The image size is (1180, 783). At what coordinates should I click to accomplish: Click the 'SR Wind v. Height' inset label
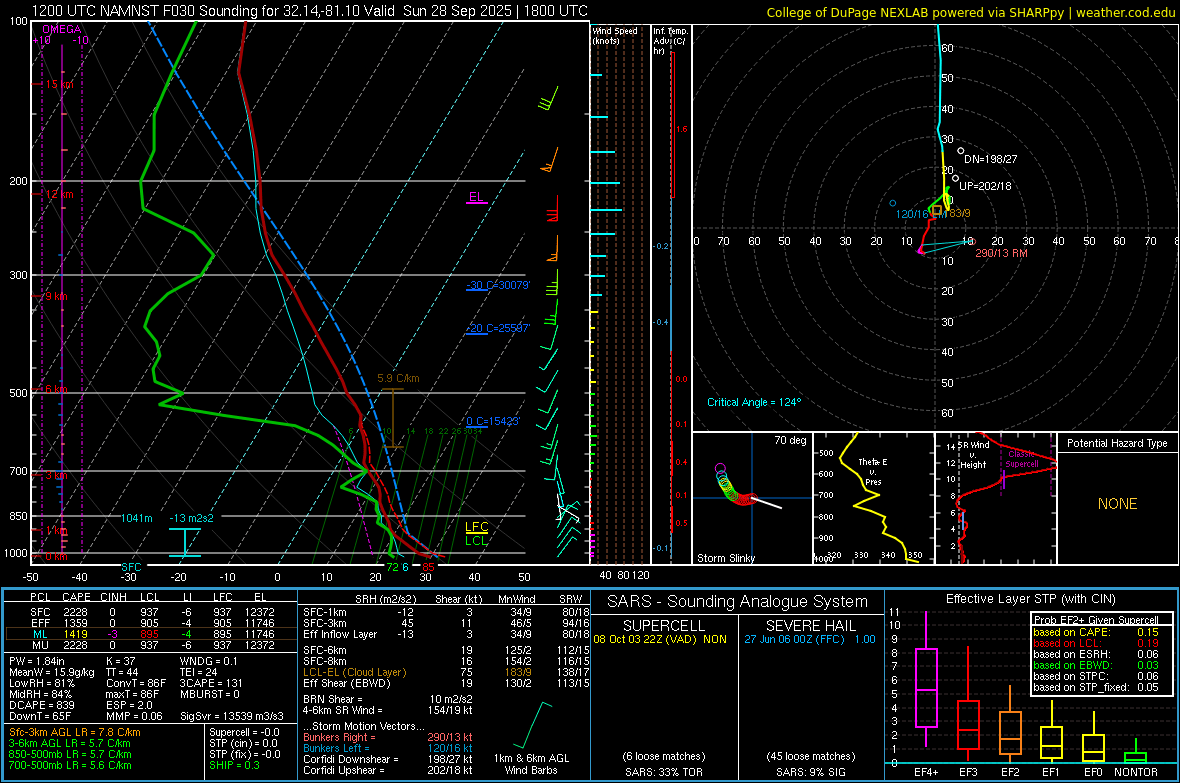[x=974, y=455]
